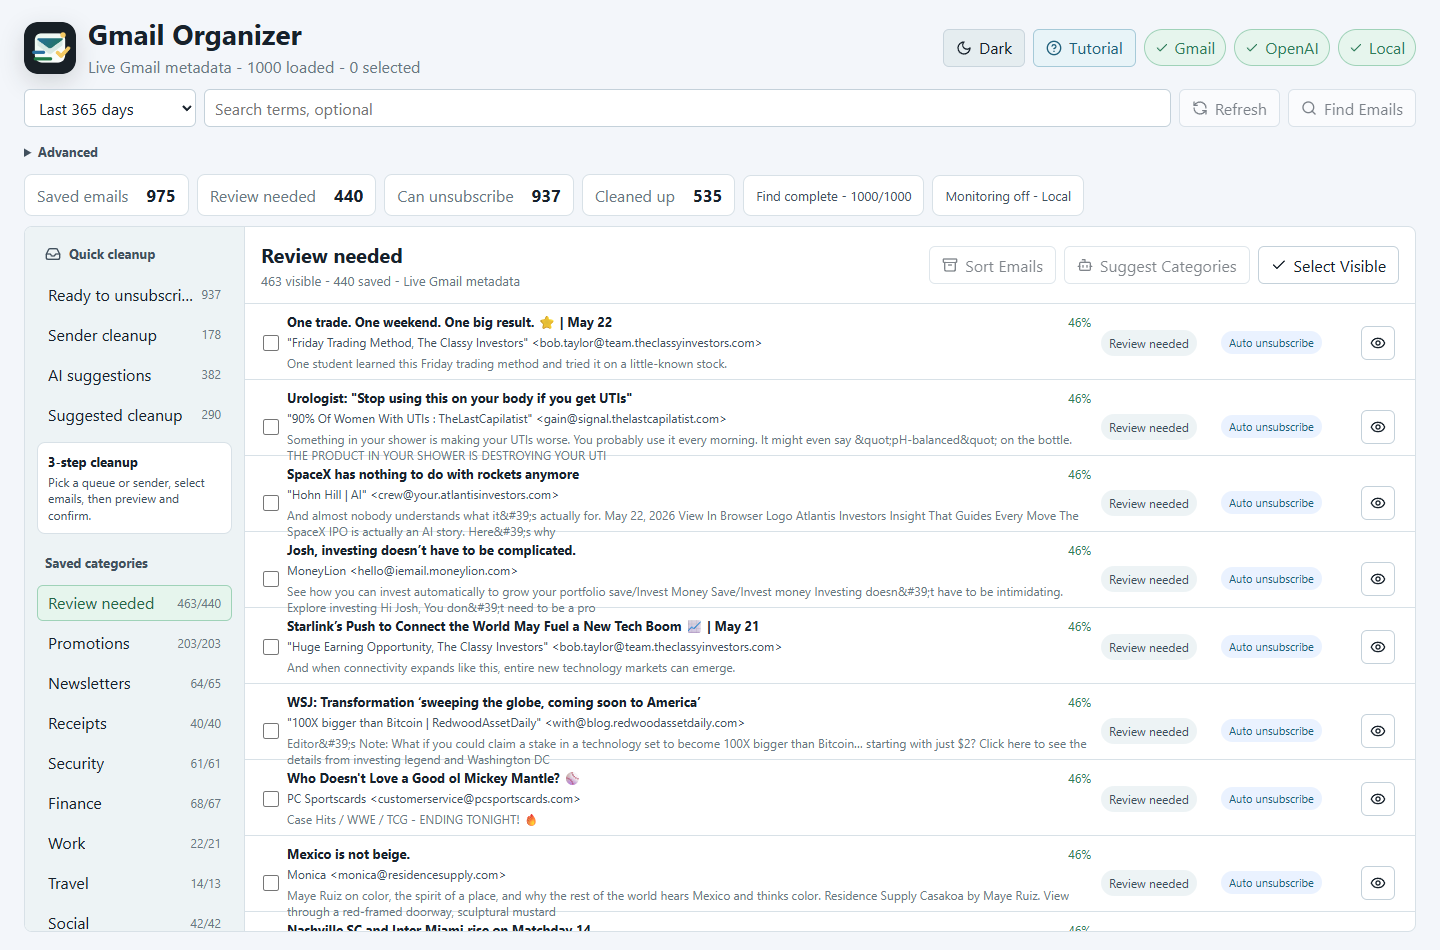
Task: Click Sort Emails button
Action: click(x=992, y=265)
